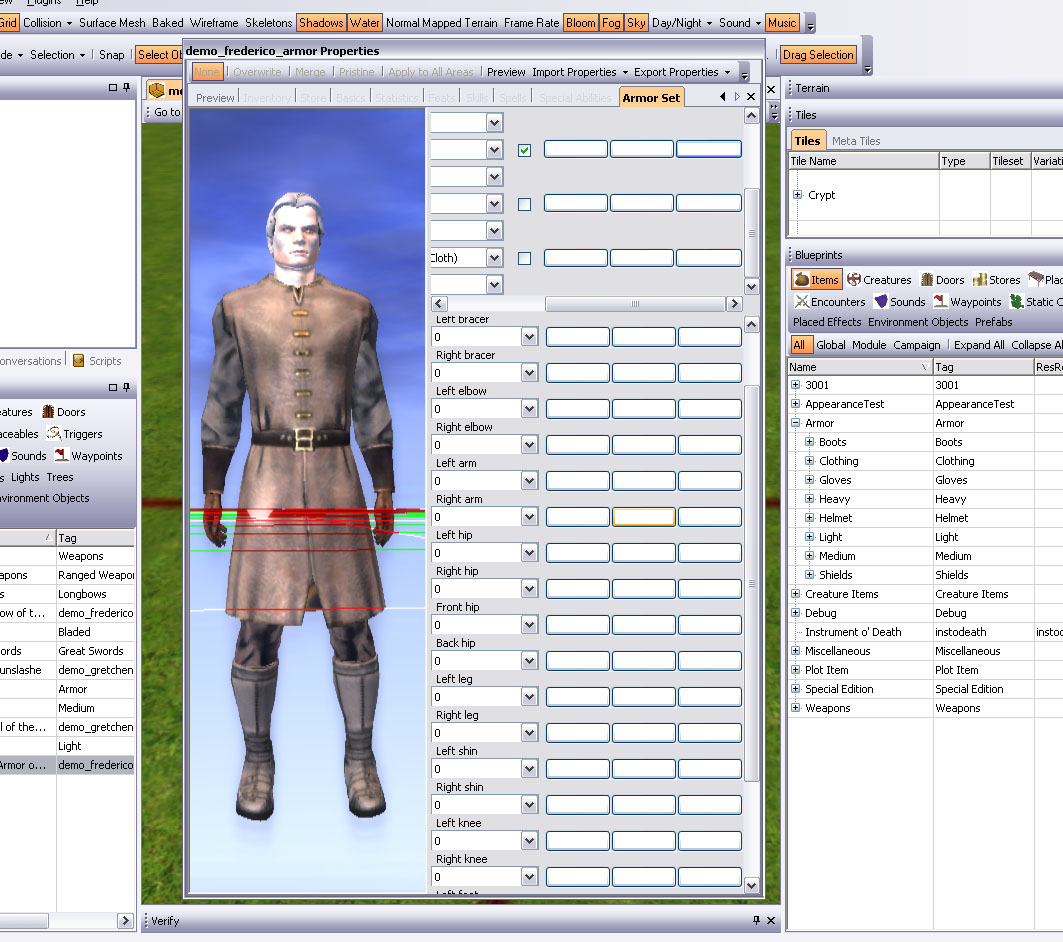Show Sounds in the left area contents panel

pos(23,456)
